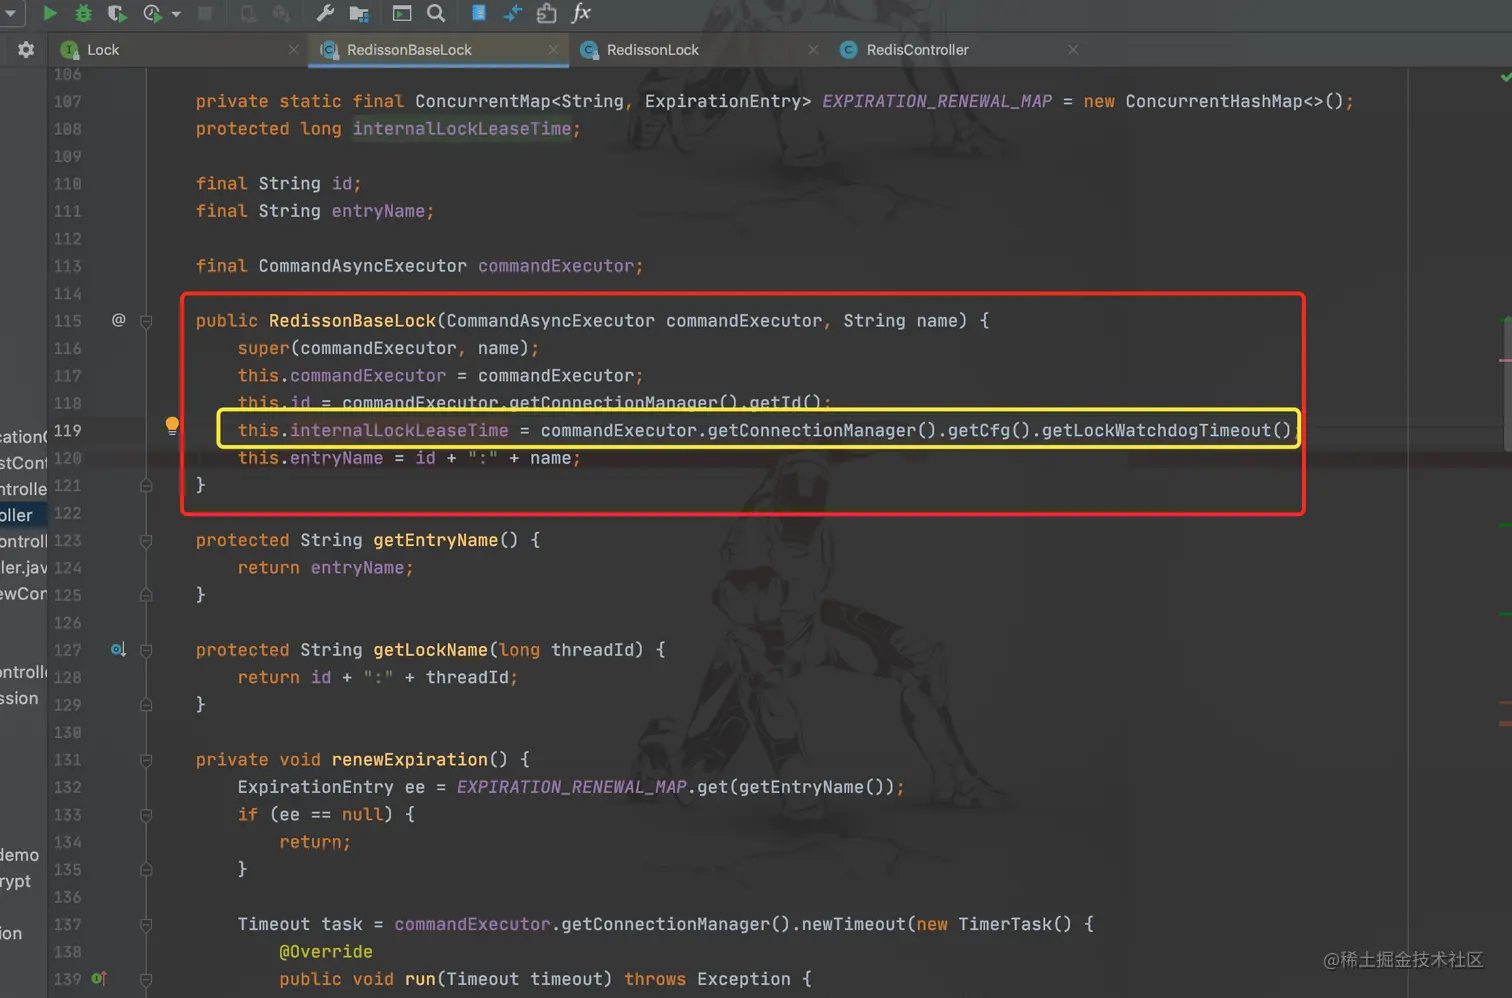1512x998 pixels.
Task: Click the disabled Stop square button
Action: [205, 13]
